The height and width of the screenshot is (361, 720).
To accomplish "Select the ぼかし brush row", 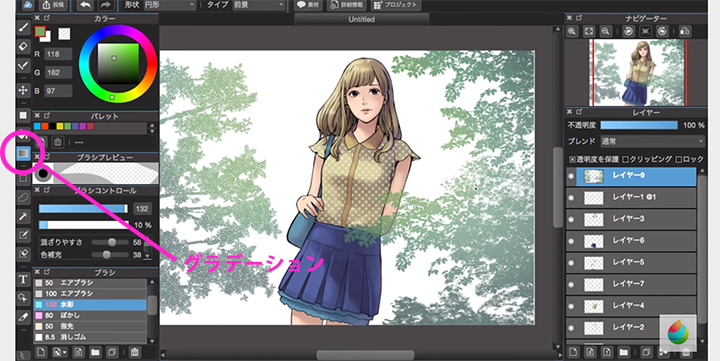I will click(x=90, y=316).
